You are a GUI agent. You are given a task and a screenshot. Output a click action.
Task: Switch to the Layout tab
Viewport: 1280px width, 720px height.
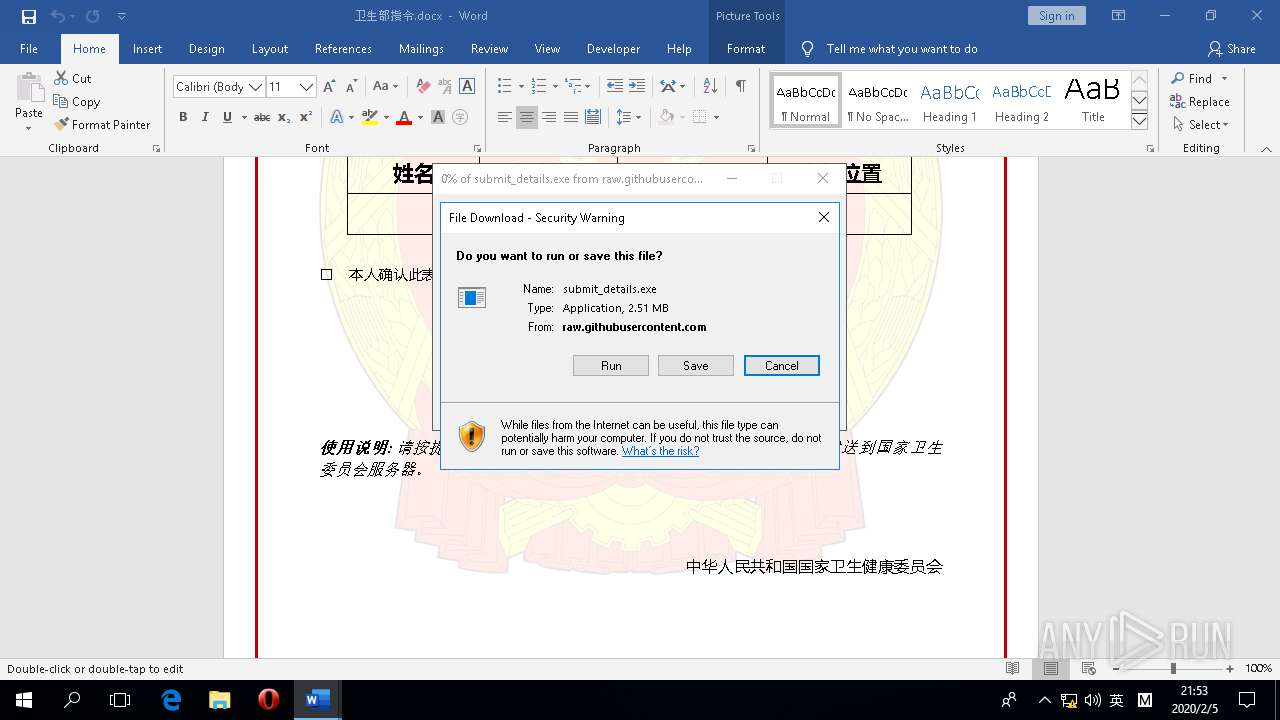pyautogui.click(x=269, y=48)
